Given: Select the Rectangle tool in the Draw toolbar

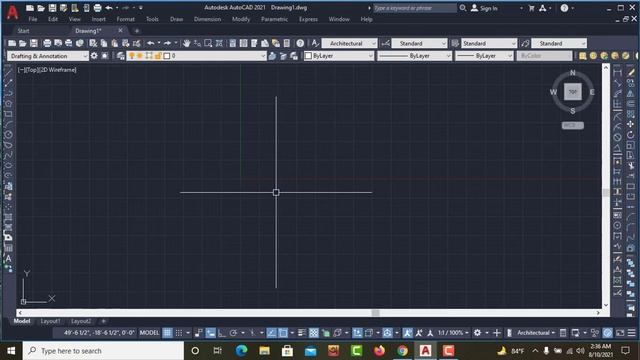Looking at the screenshot, I should (8, 114).
